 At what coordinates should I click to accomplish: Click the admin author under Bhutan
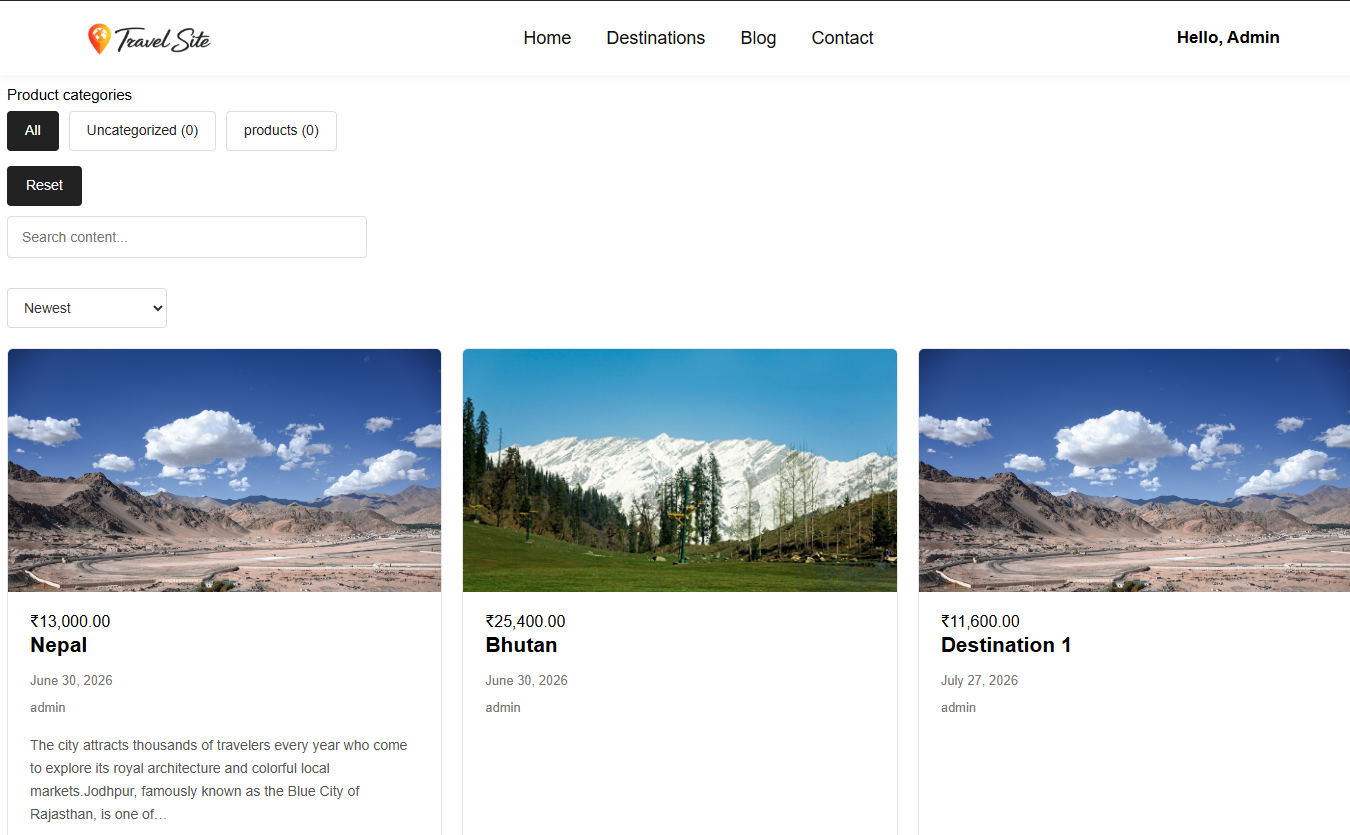pyautogui.click(x=503, y=707)
